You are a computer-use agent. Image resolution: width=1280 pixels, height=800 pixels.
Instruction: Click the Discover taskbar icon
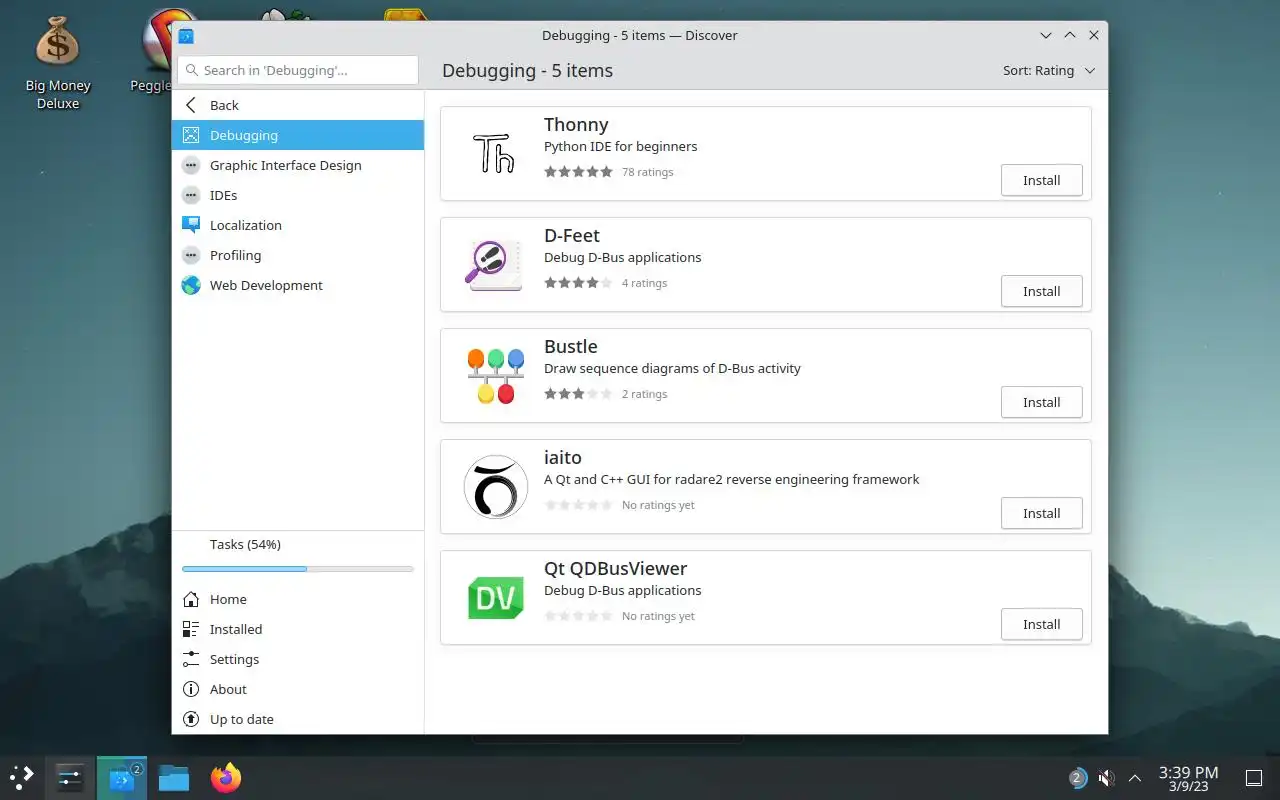pyautogui.click(x=122, y=777)
